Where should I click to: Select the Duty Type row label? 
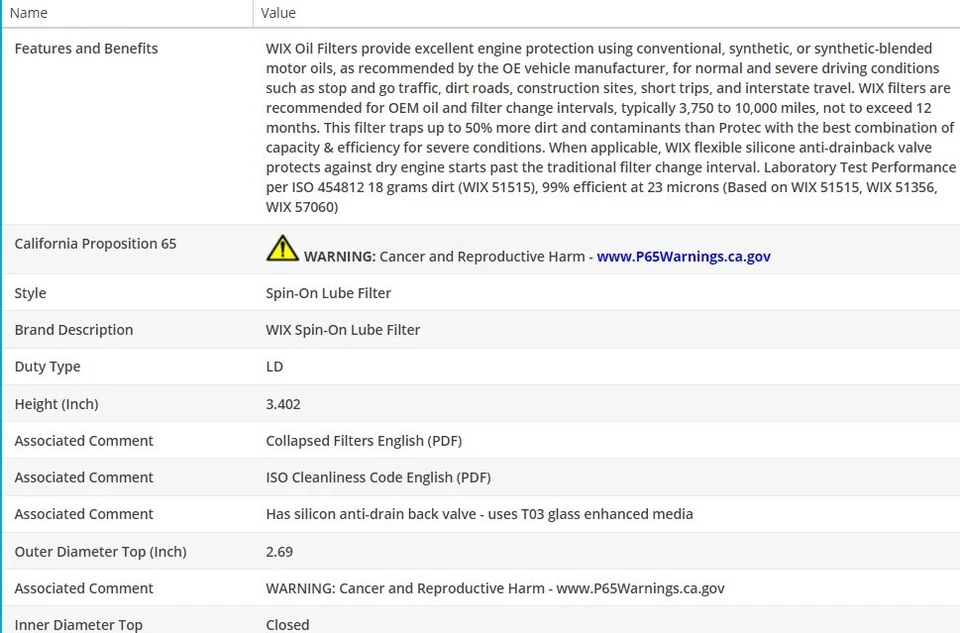(47, 367)
